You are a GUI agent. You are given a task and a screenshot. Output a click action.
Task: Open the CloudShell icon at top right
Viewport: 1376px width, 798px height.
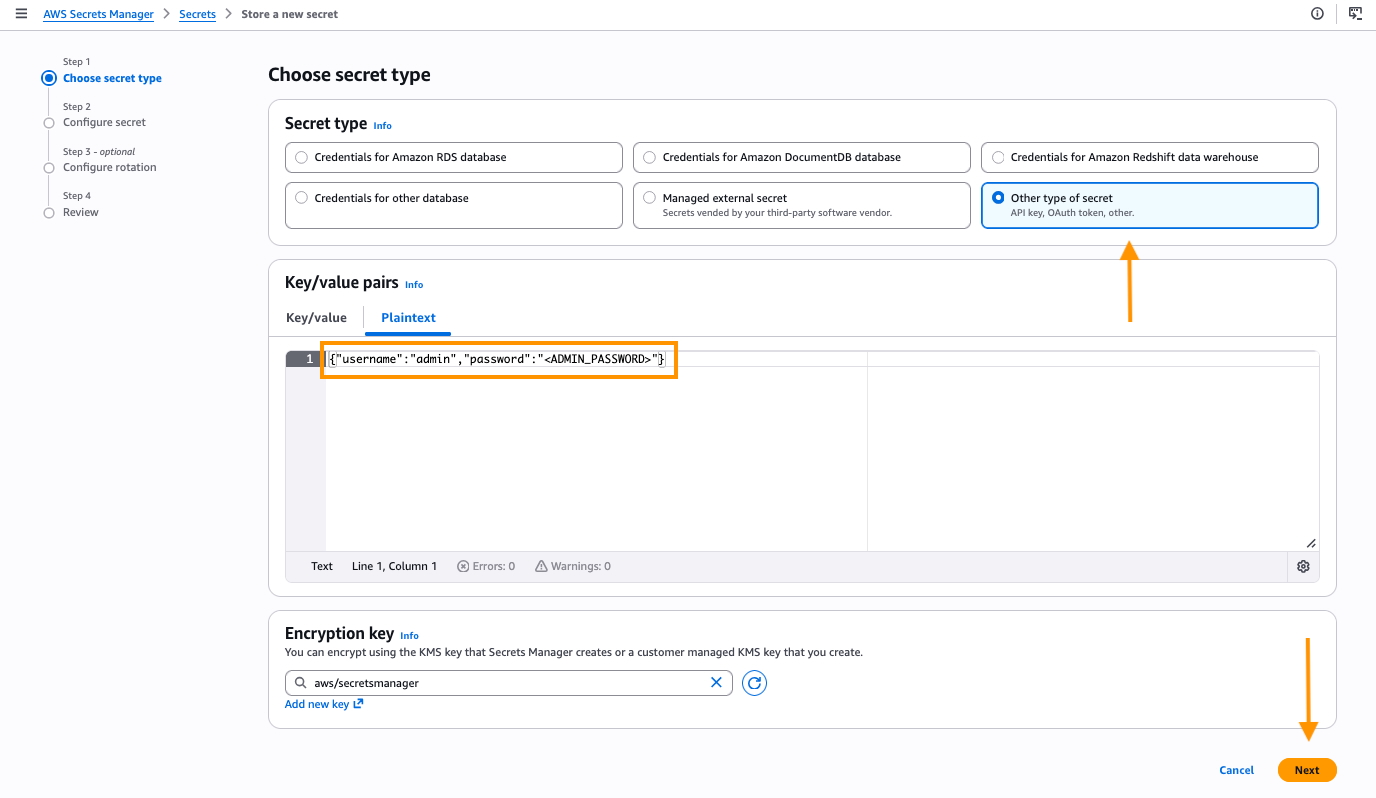click(x=1355, y=14)
